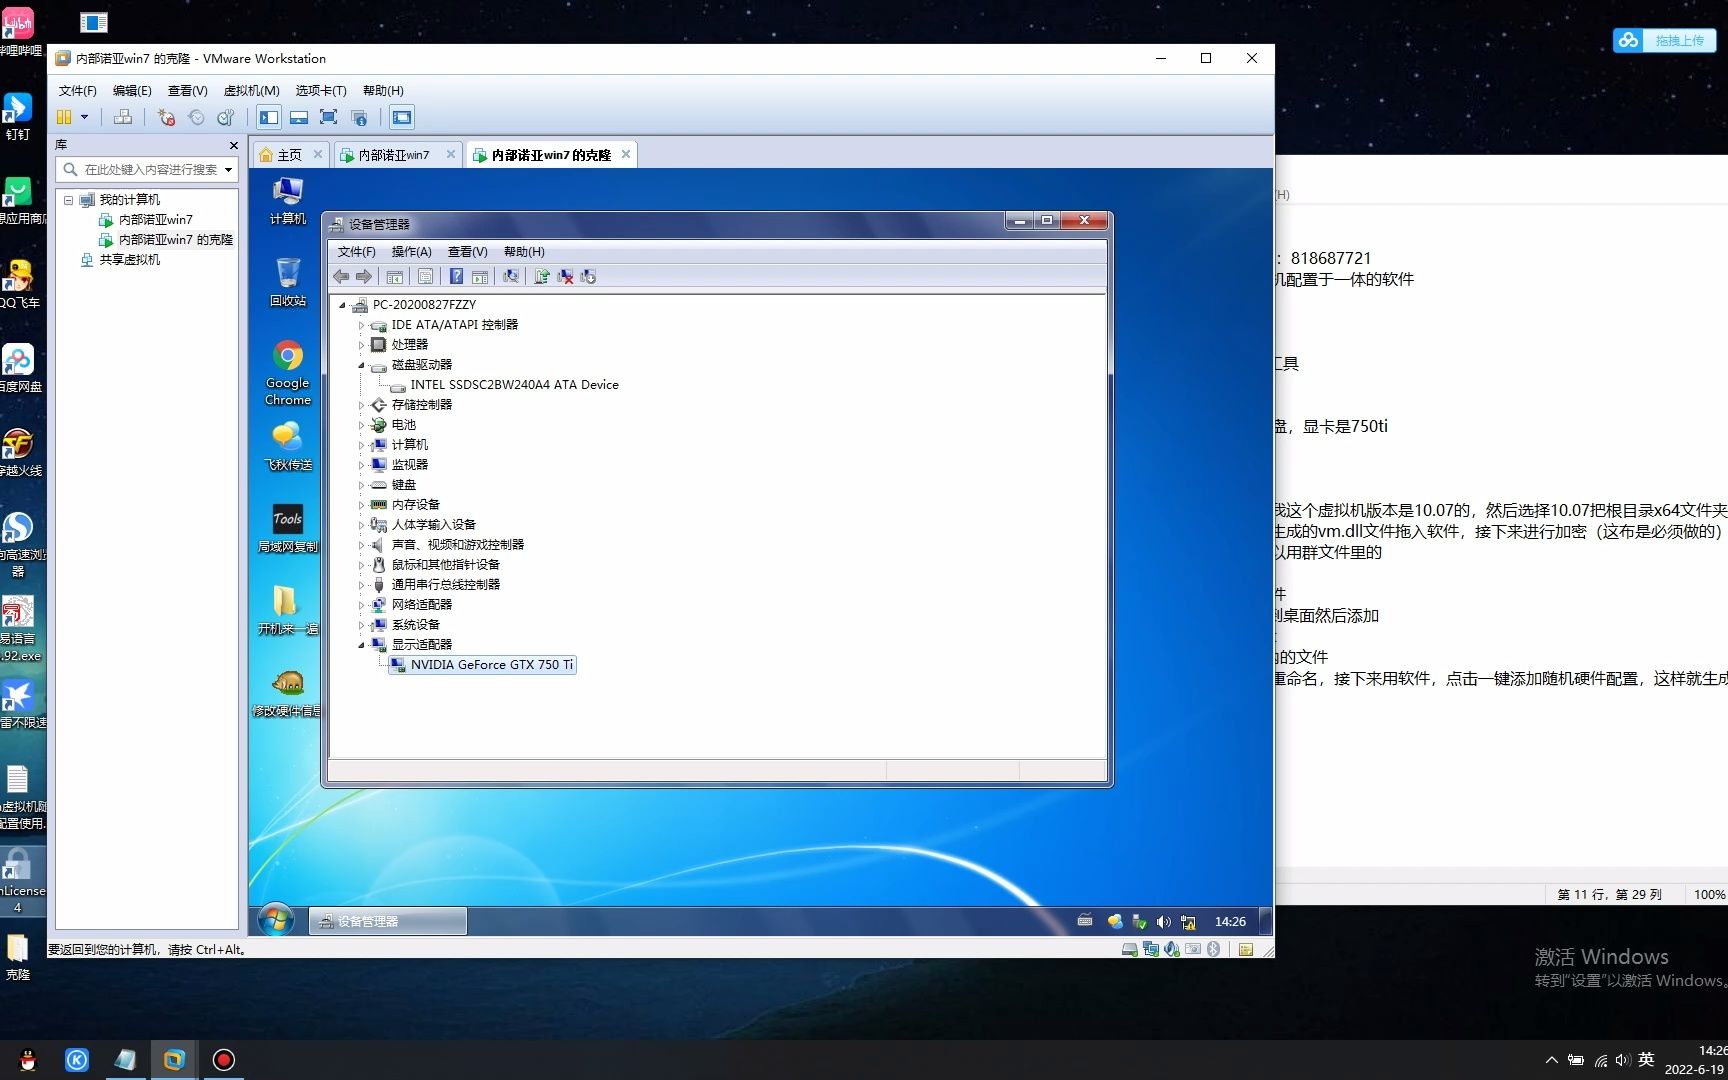Click the red record taskbar icon

[x=224, y=1060]
